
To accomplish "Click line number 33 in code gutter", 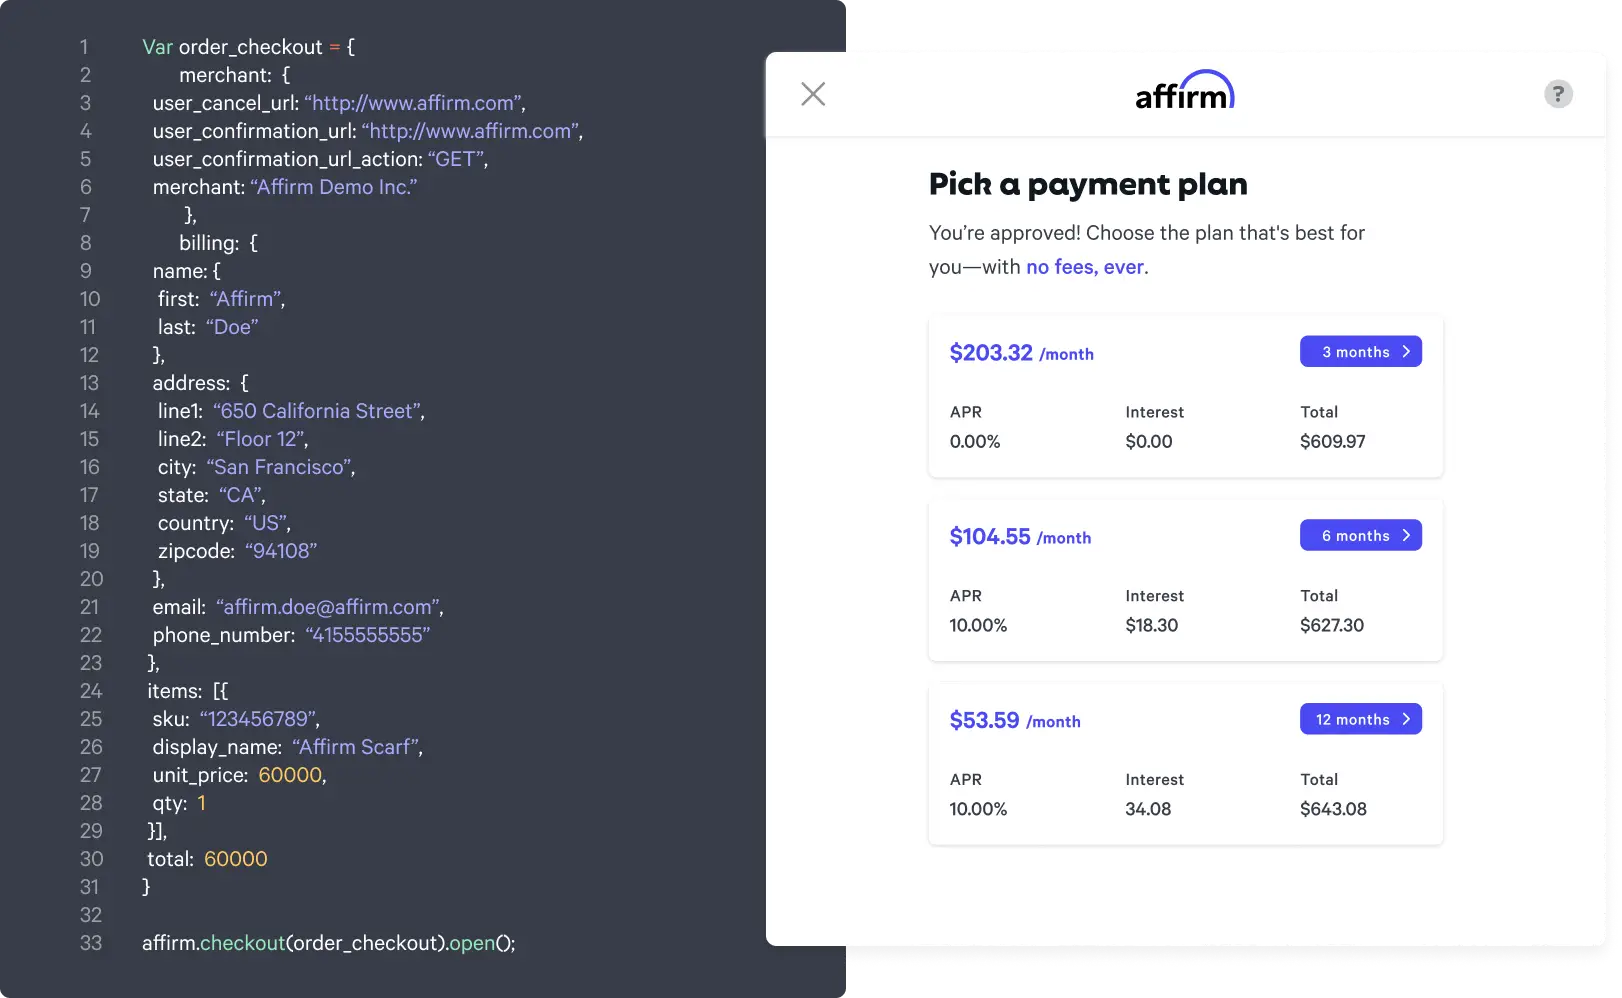I will pyautogui.click(x=91, y=943).
